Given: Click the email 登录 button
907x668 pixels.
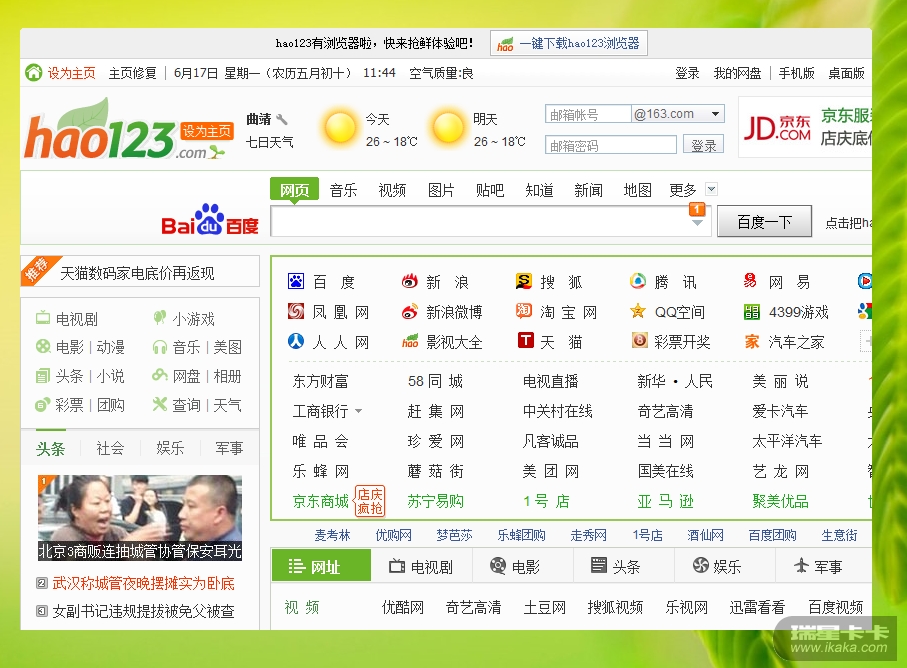Looking at the screenshot, I should pyautogui.click(x=703, y=145).
